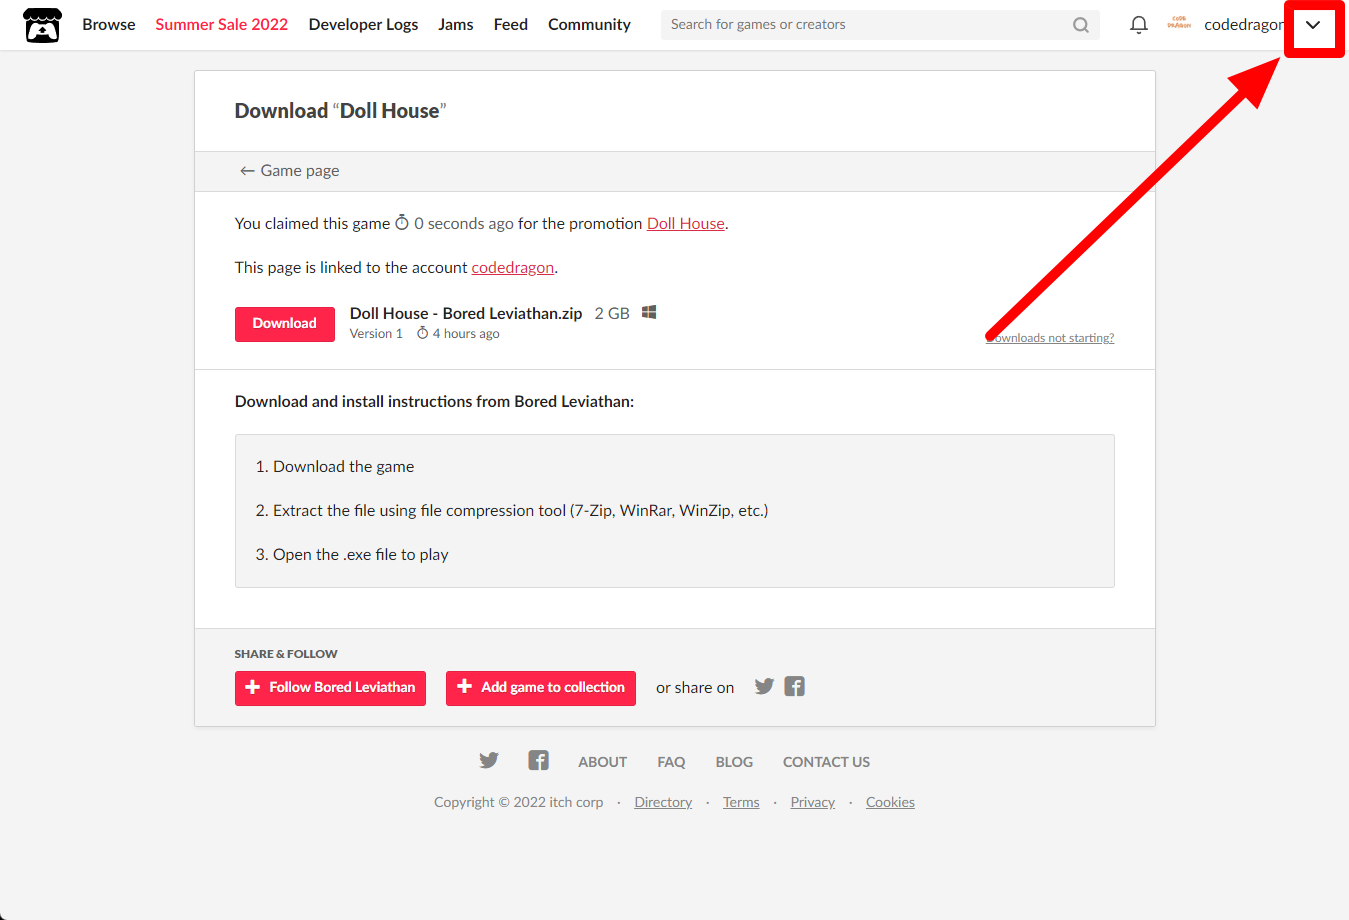Follow Bored Leviathan
Image resolution: width=1349 pixels, height=920 pixels.
click(x=330, y=688)
